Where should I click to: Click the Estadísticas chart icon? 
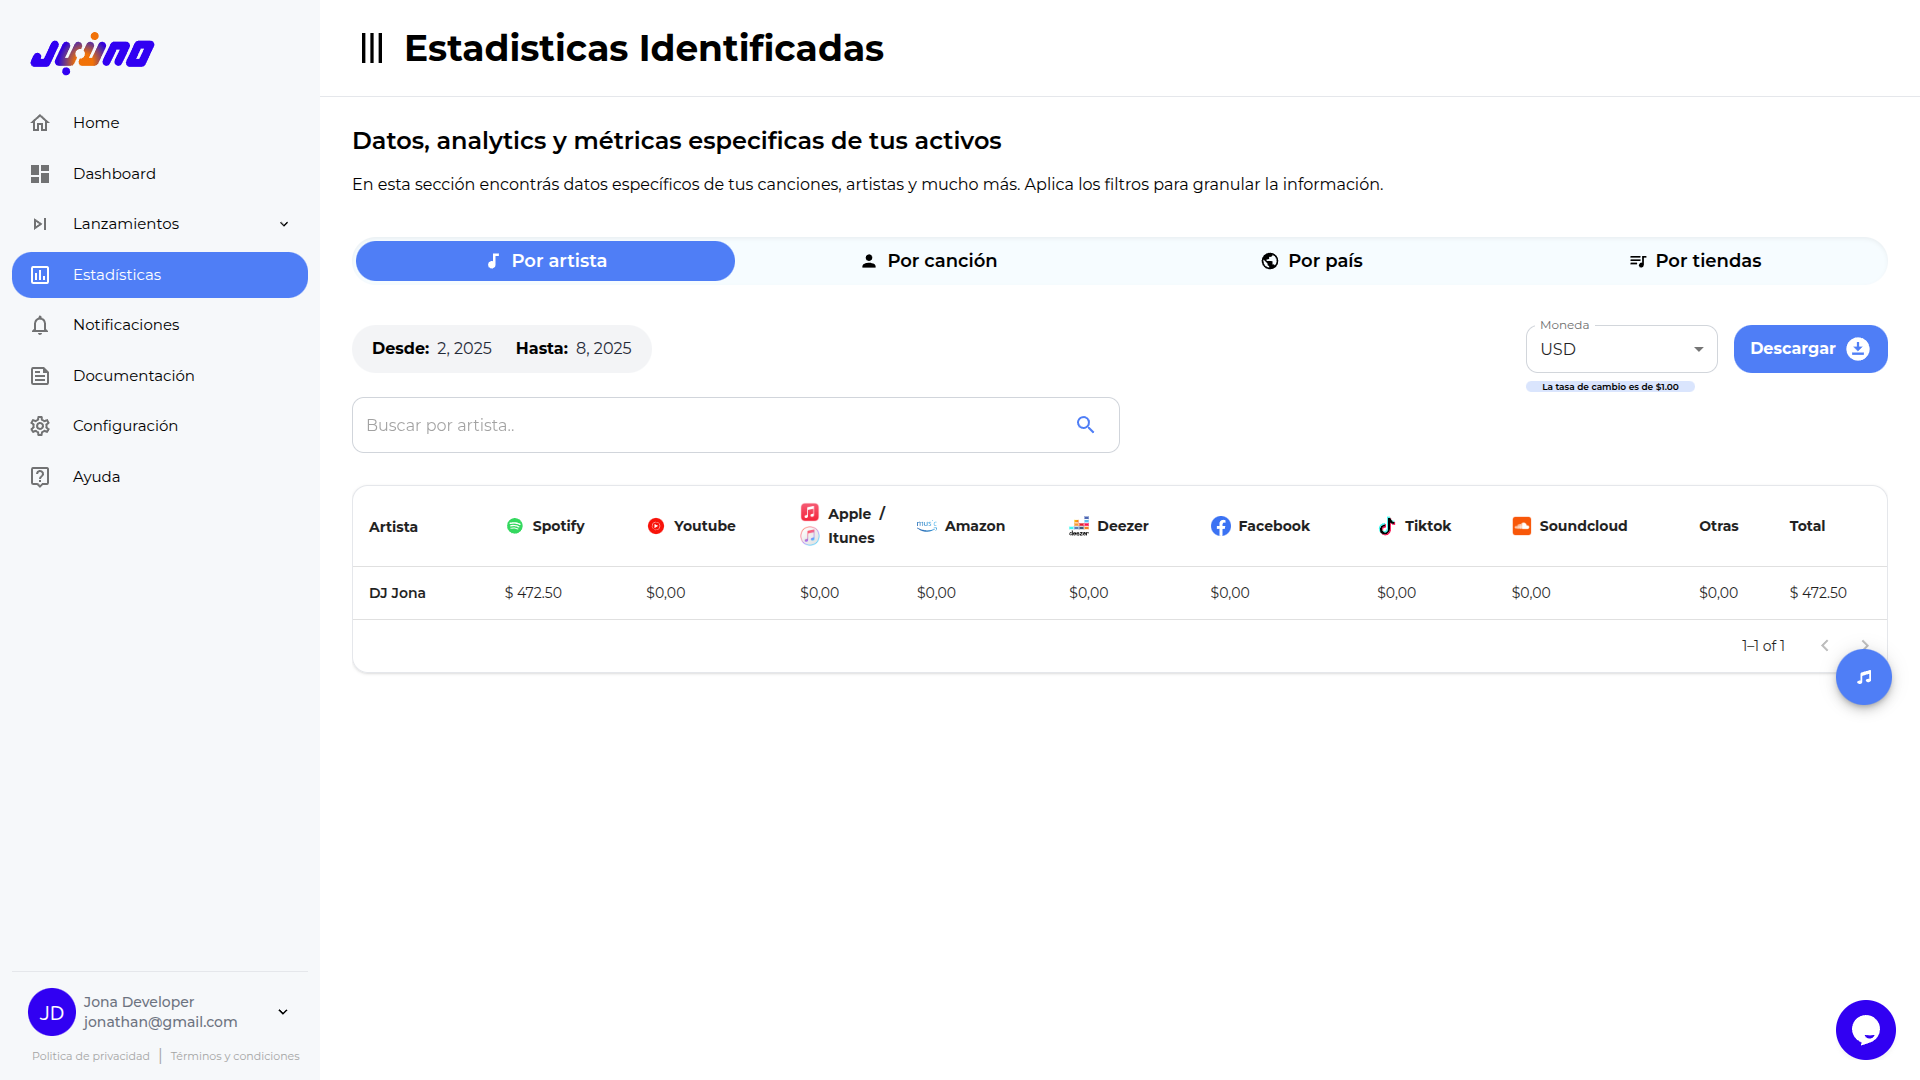pos(40,275)
